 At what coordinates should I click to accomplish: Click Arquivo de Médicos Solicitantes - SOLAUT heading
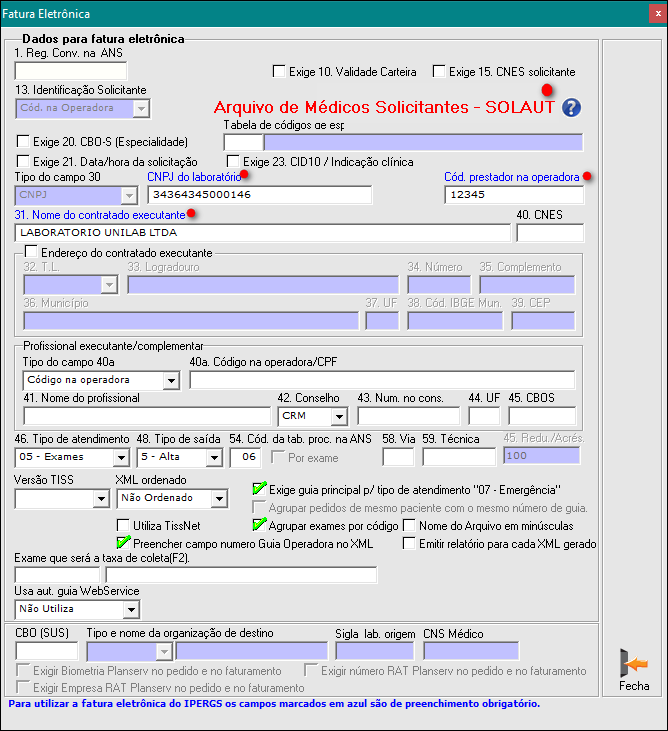pyautogui.click(x=384, y=107)
